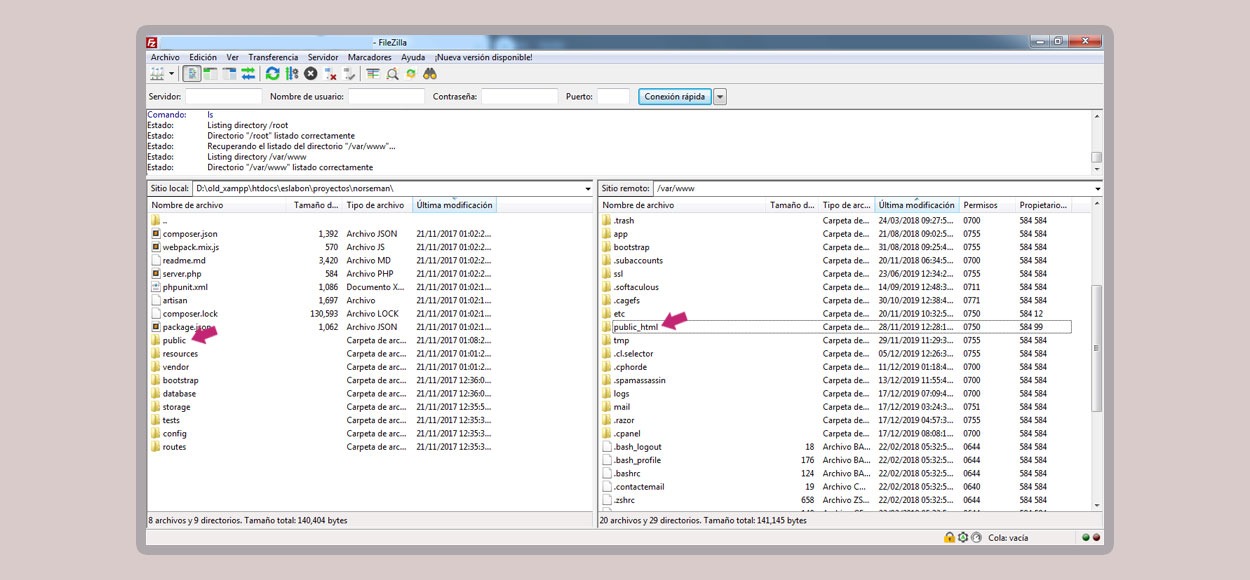The width and height of the screenshot is (1250, 580).
Task: Select remote file .bash_profile
Action: click(x=636, y=460)
